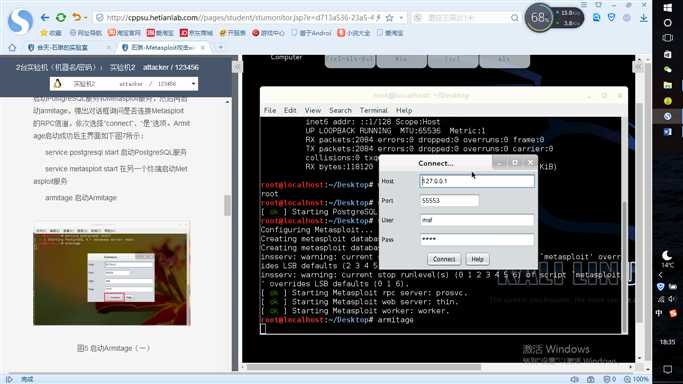Click the home icon beside the tabs
This screenshot has height=384, width=683.
click(12, 47)
